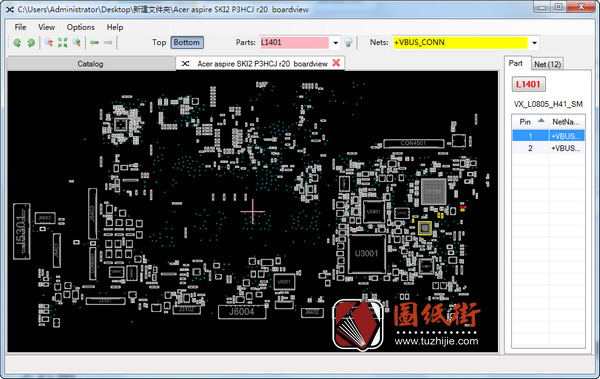Viewport: 600px width, 379px height.
Task: Open the File menu
Action: [20, 27]
